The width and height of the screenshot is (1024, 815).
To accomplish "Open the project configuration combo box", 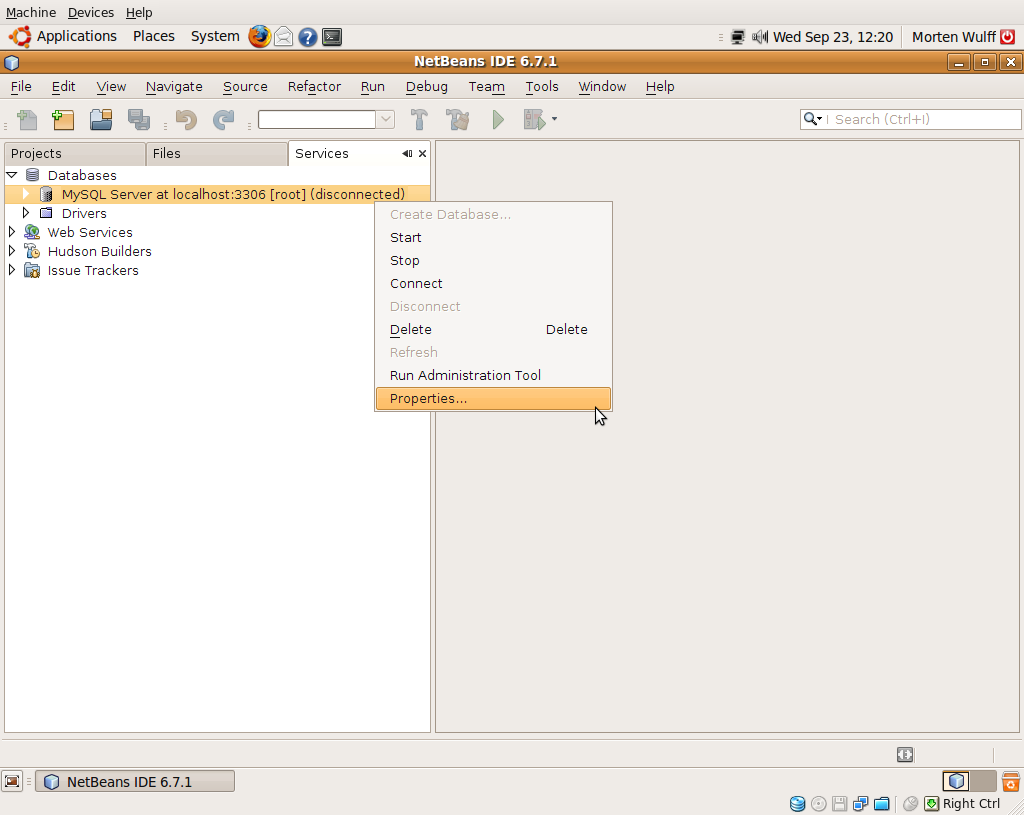I will pyautogui.click(x=326, y=120).
